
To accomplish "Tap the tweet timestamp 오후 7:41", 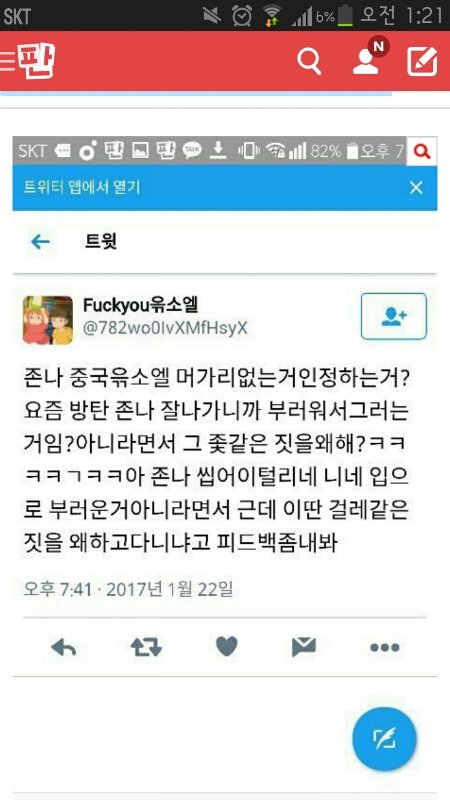I will [x=58, y=589].
